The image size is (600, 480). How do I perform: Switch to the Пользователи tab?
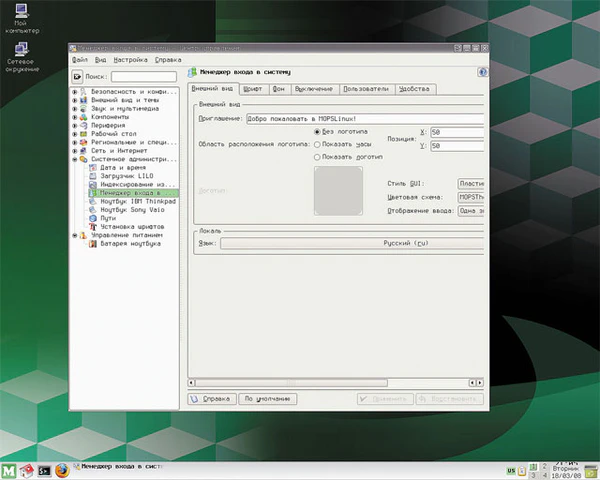[x=365, y=90]
